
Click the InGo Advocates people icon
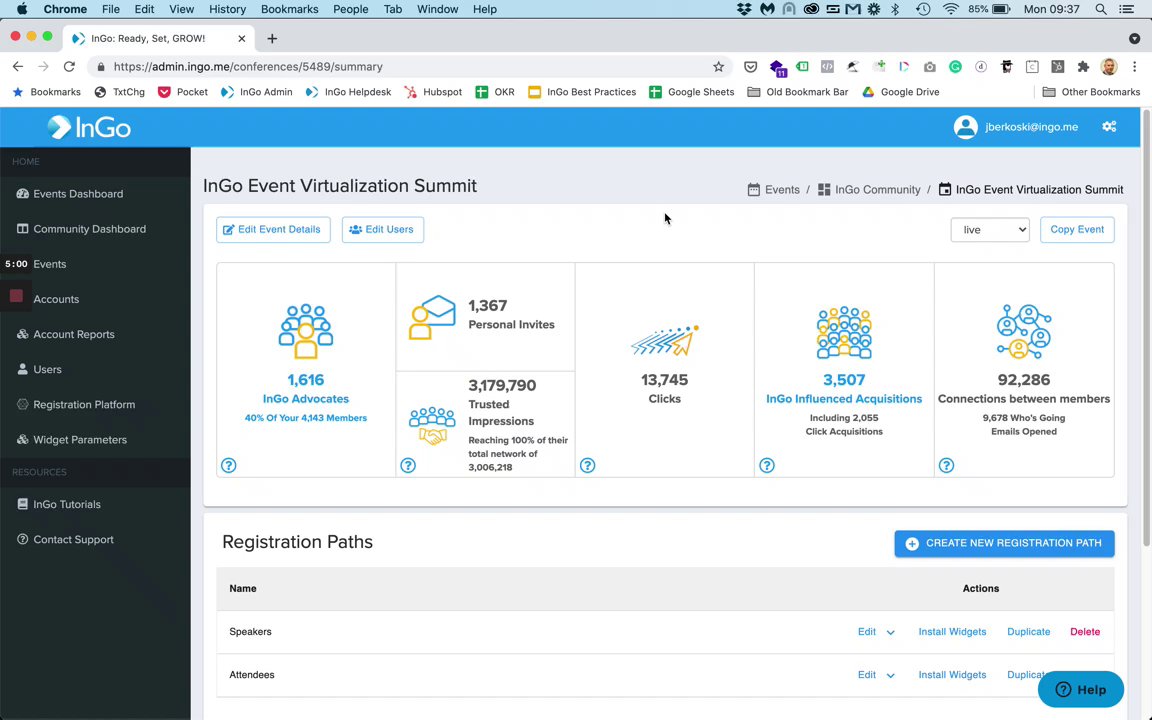tap(306, 331)
